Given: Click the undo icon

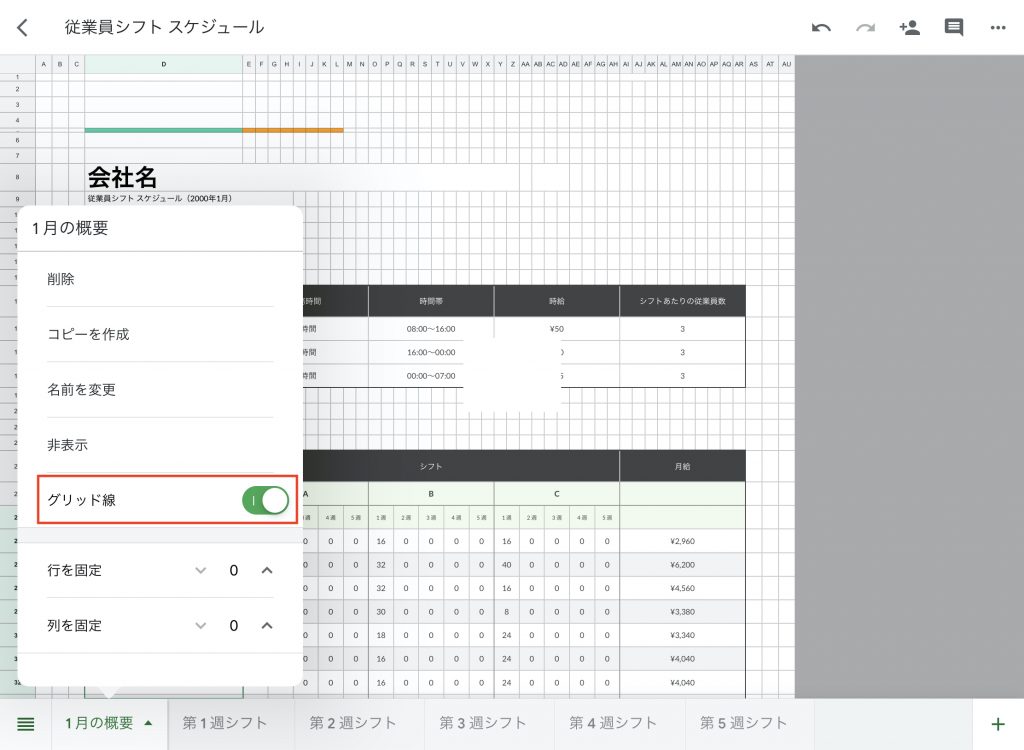Looking at the screenshot, I should [821, 28].
